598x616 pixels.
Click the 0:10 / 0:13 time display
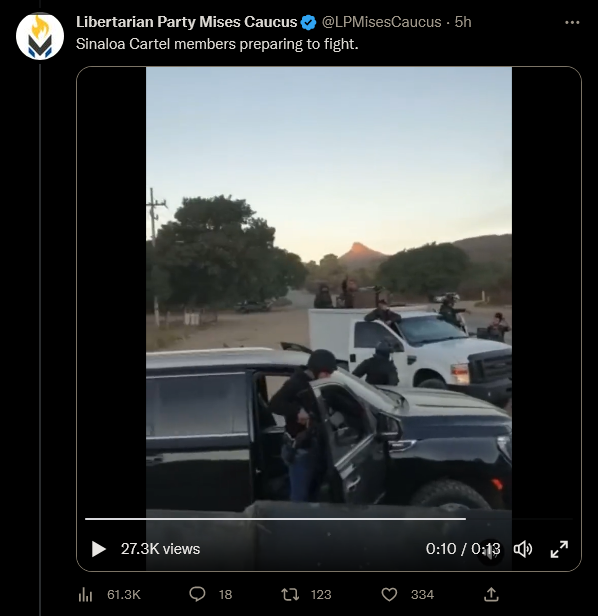click(463, 549)
